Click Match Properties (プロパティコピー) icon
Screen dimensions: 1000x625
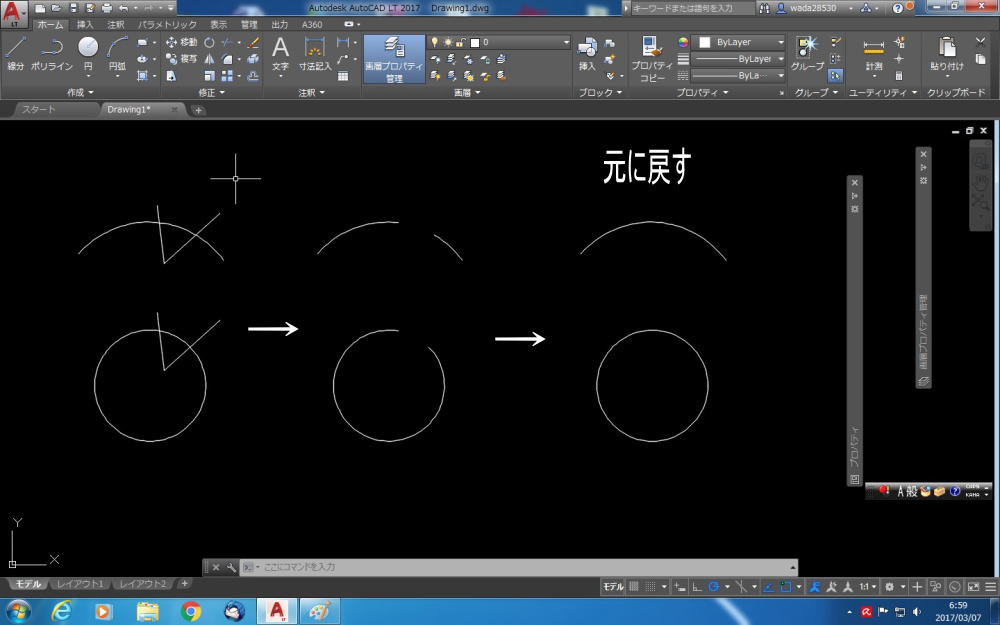click(x=652, y=59)
